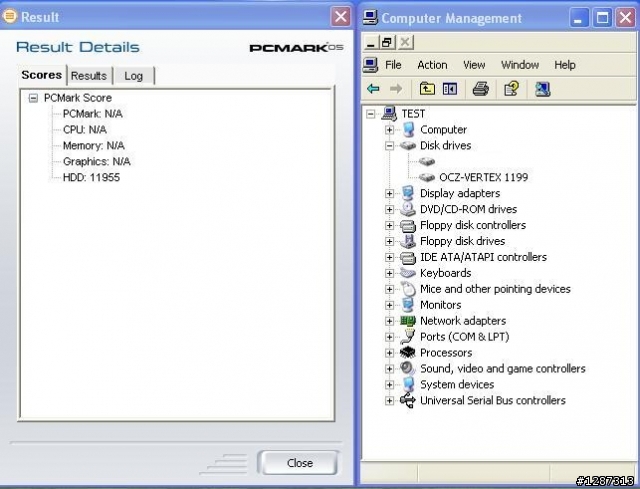The width and height of the screenshot is (640, 489).
Task: Click the Floppy disk drives icon
Action: 408,241
